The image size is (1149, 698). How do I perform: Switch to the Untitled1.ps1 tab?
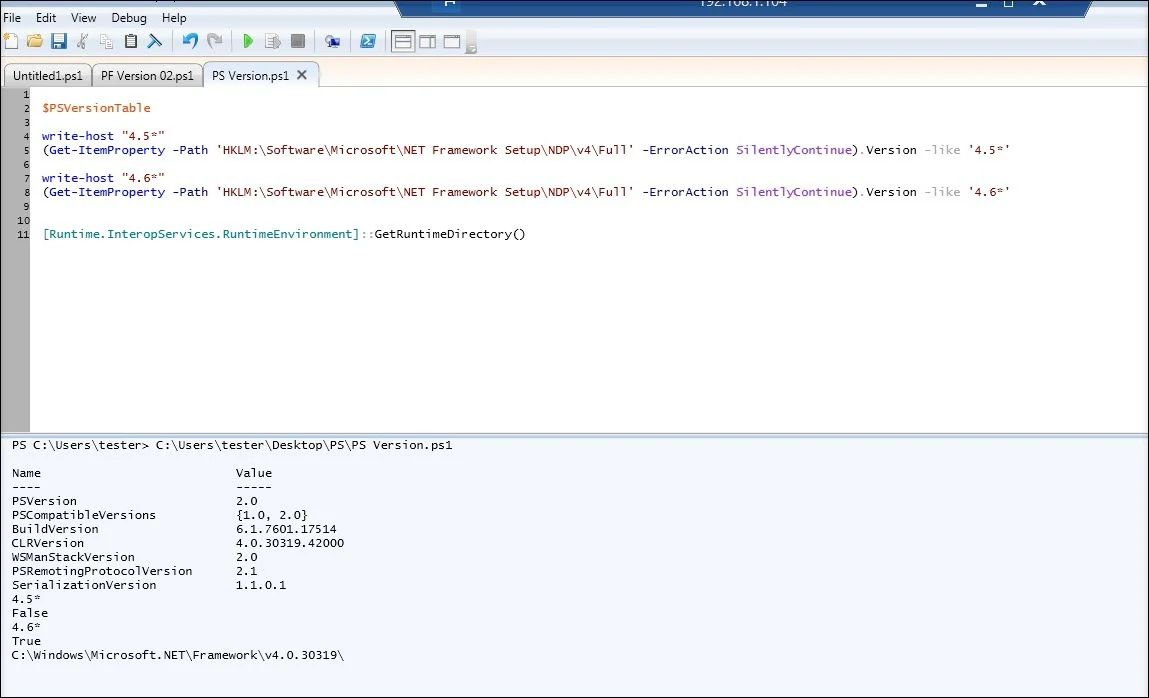point(47,75)
